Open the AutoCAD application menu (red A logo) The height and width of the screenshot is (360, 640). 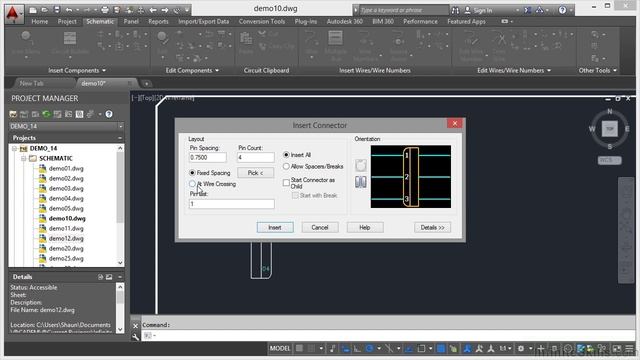point(13,15)
